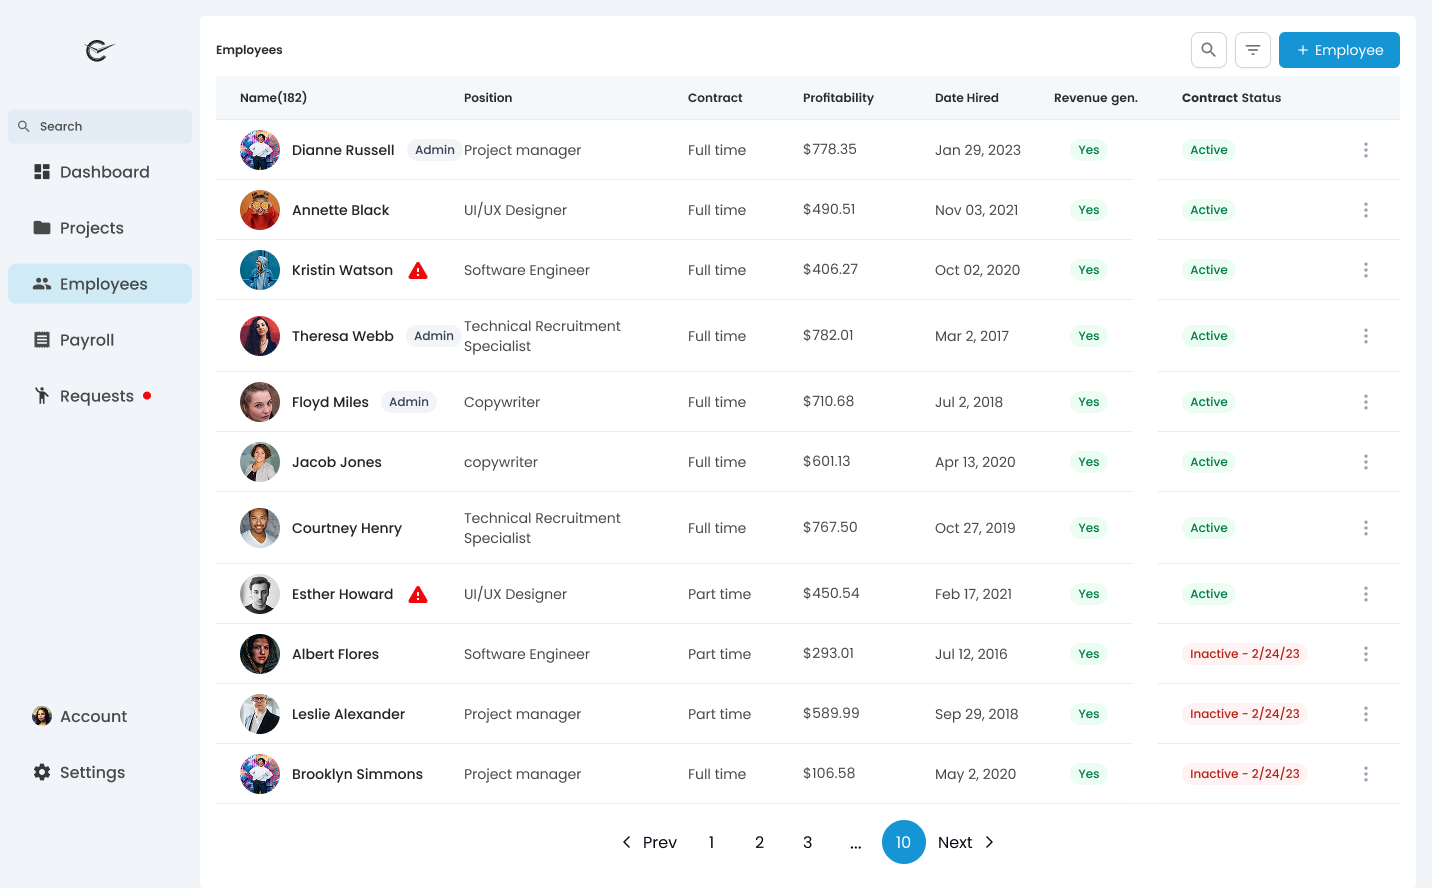This screenshot has width=1432, height=888.
Task: Open Settings via the gear icon
Action: point(42,772)
